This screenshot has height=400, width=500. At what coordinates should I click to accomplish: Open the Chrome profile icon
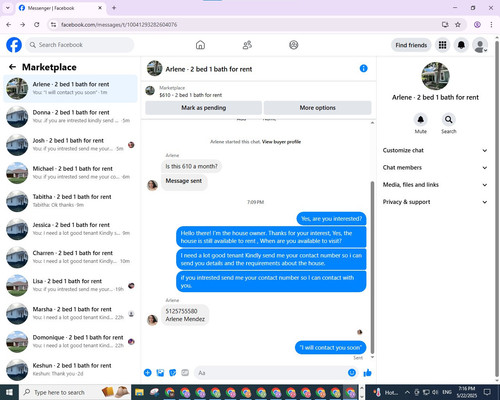click(477, 25)
